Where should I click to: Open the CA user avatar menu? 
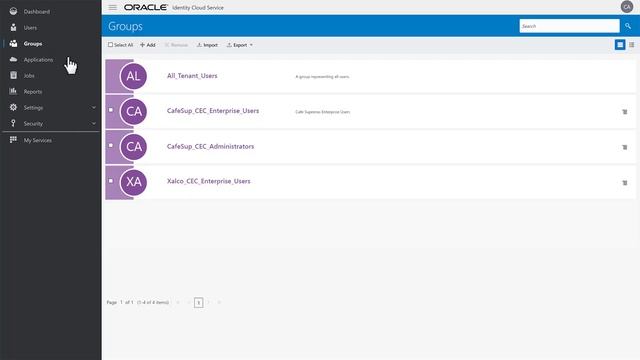click(x=627, y=7)
